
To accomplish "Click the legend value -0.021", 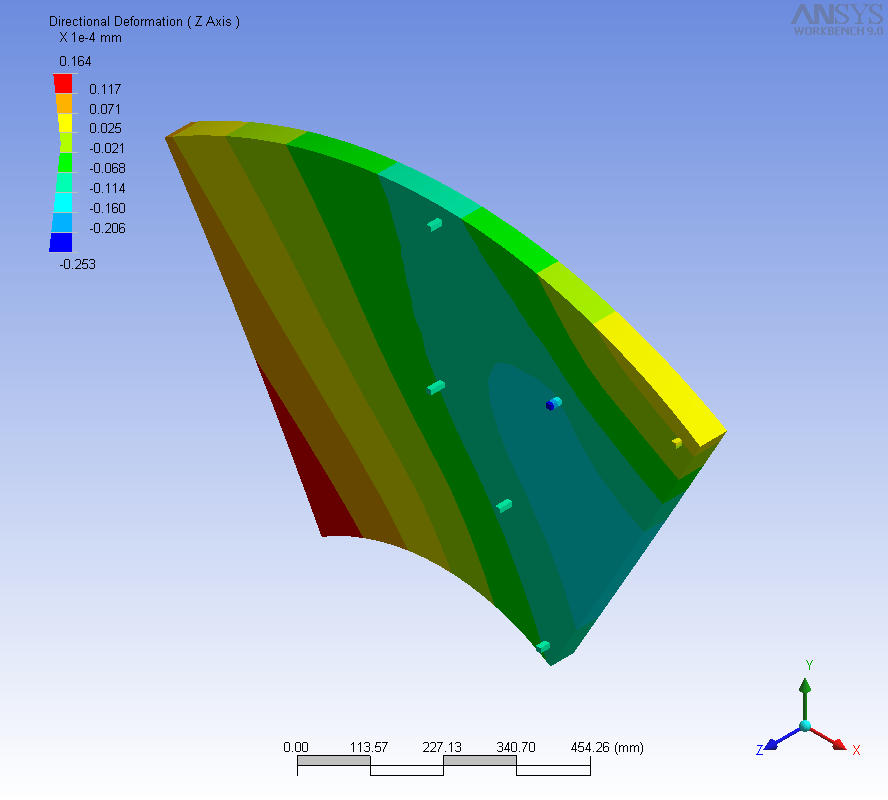I will [x=107, y=148].
